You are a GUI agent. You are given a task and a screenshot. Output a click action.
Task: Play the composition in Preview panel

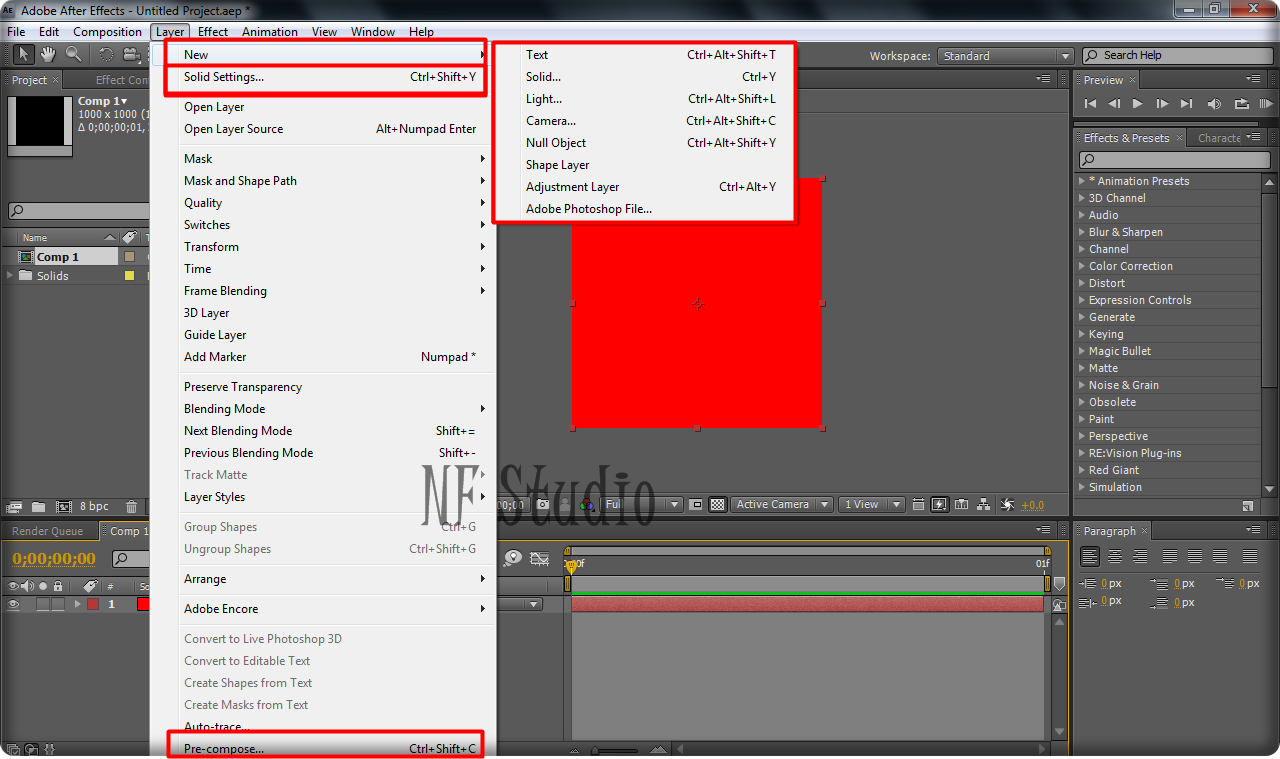point(1138,104)
